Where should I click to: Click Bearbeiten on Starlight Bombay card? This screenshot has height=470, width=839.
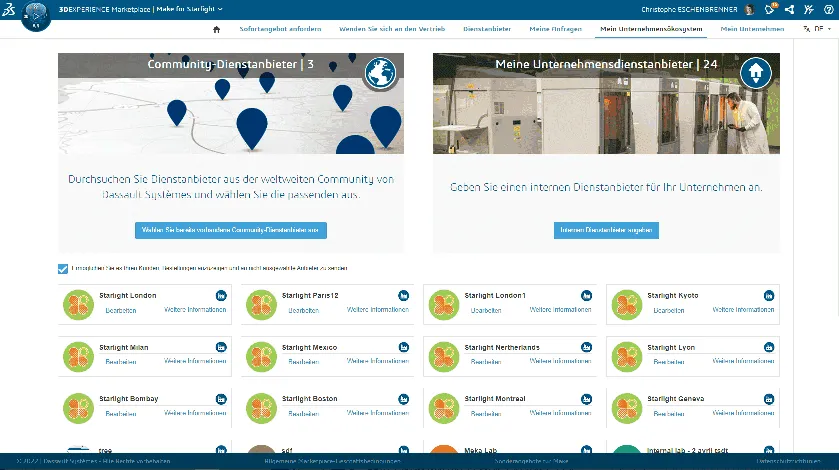121,414
